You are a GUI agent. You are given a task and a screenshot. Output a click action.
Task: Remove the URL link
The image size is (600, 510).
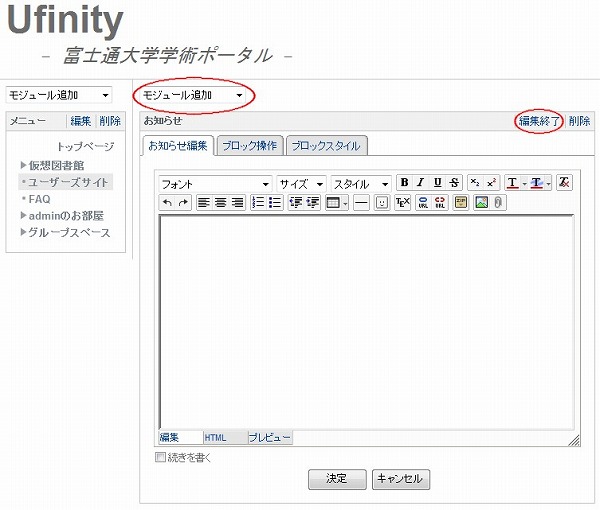(x=440, y=202)
